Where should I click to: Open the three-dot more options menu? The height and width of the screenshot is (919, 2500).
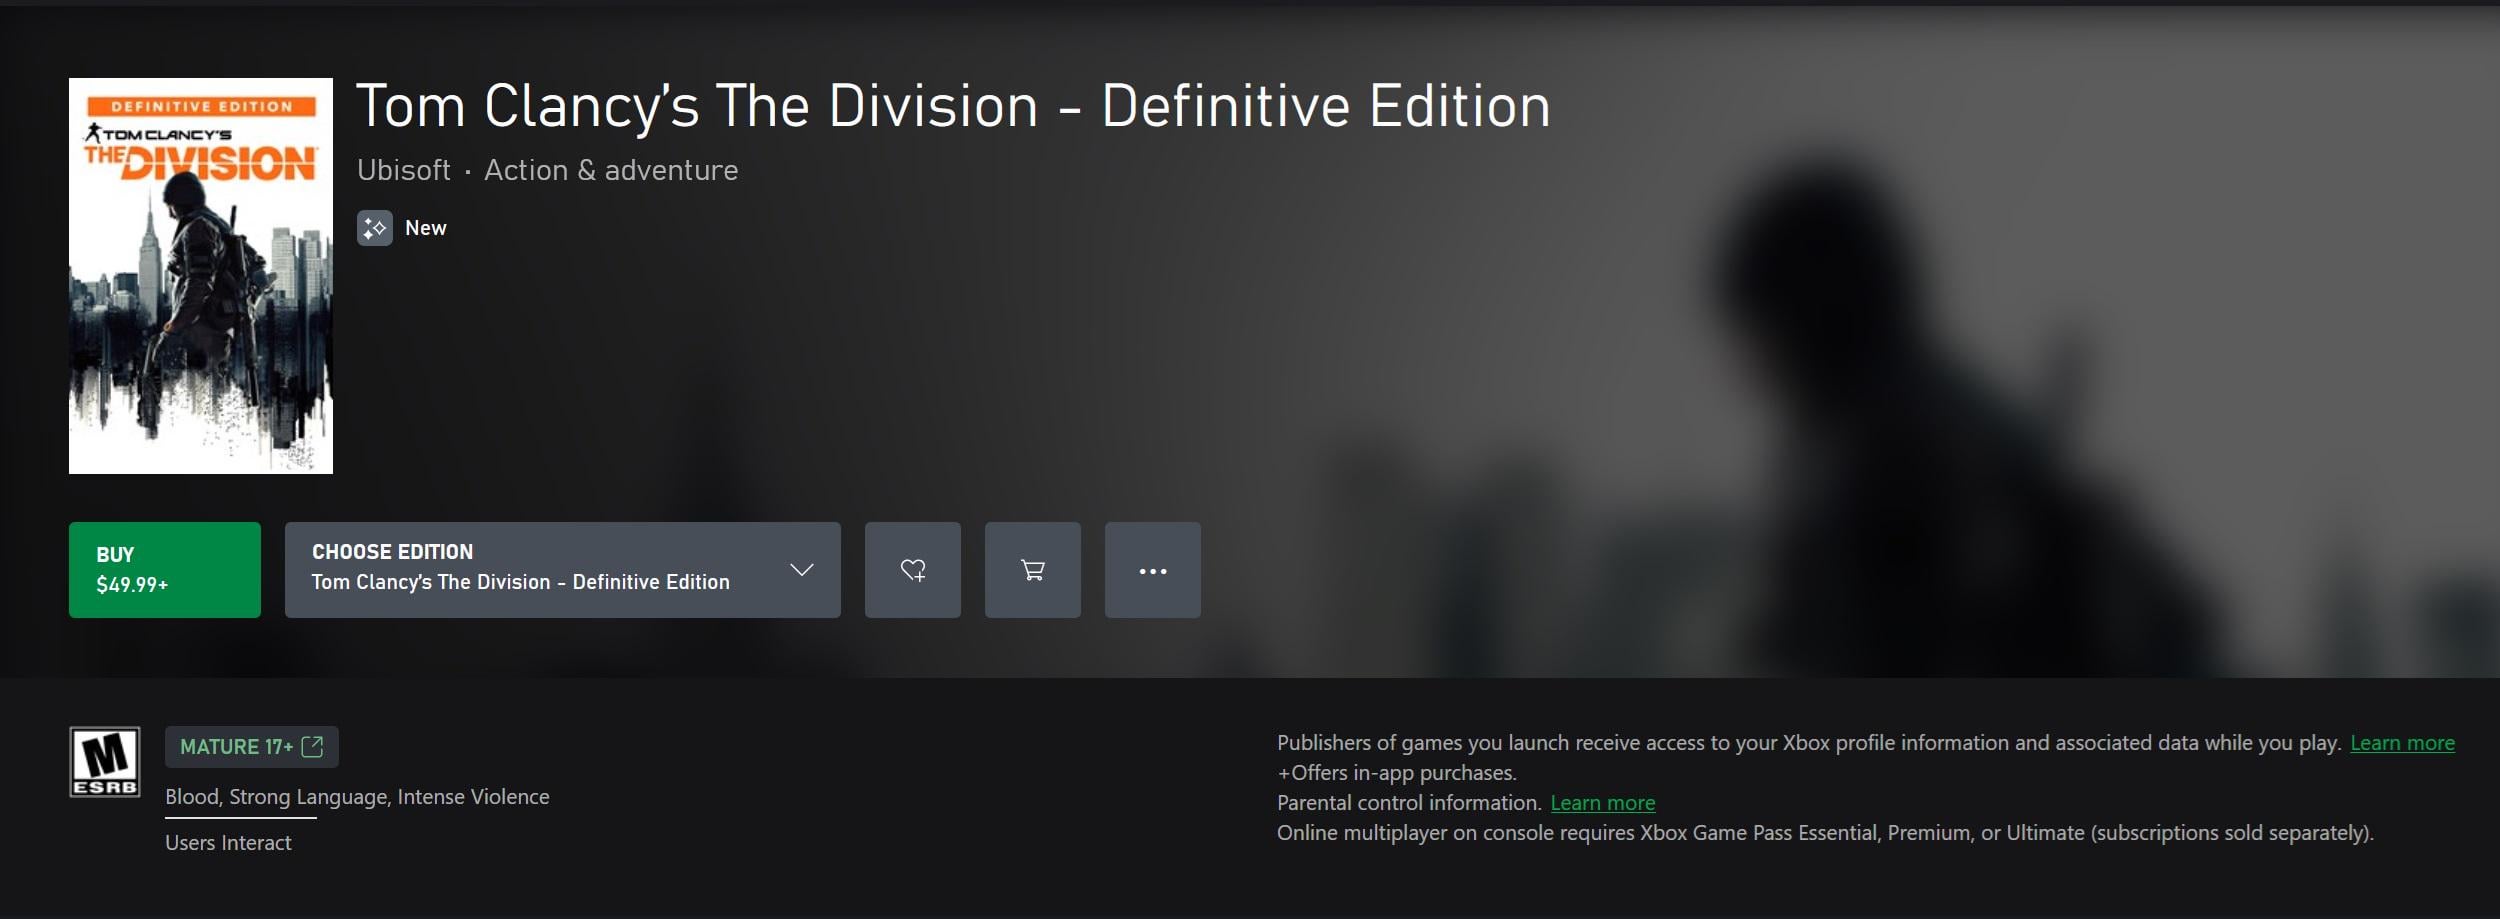(1152, 570)
